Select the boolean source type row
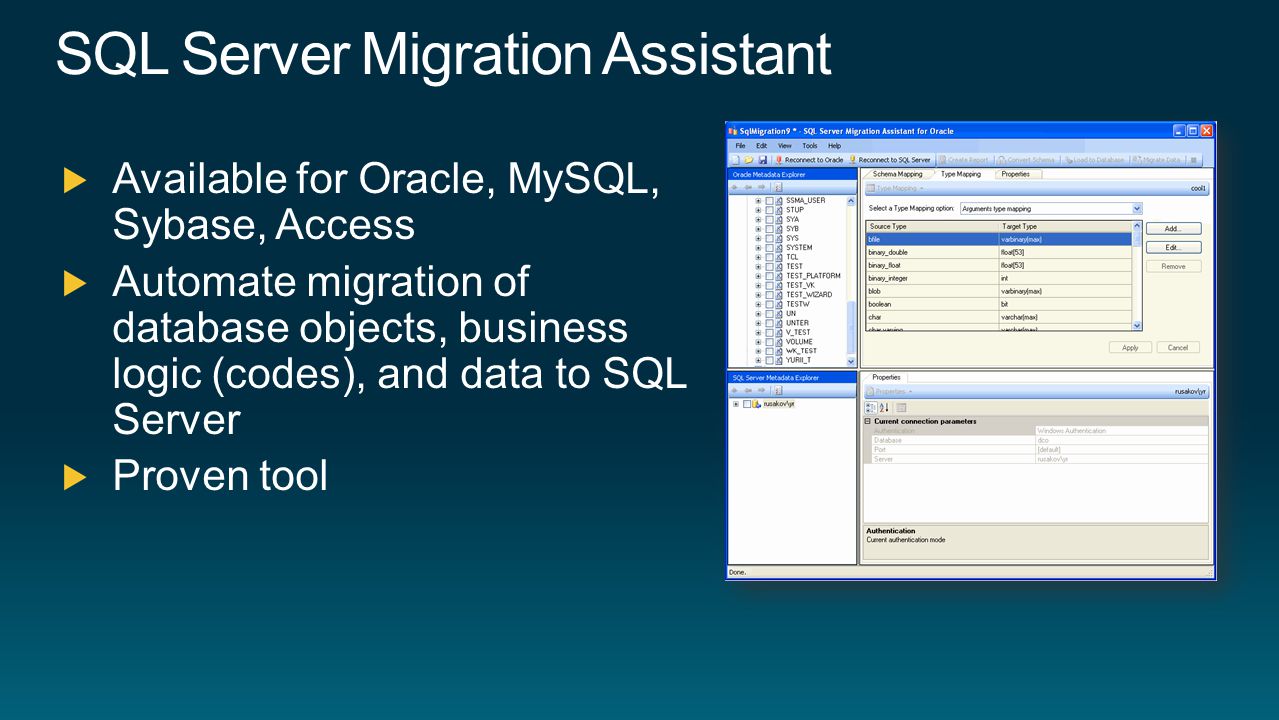This screenshot has height=720, width=1279. 999,304
